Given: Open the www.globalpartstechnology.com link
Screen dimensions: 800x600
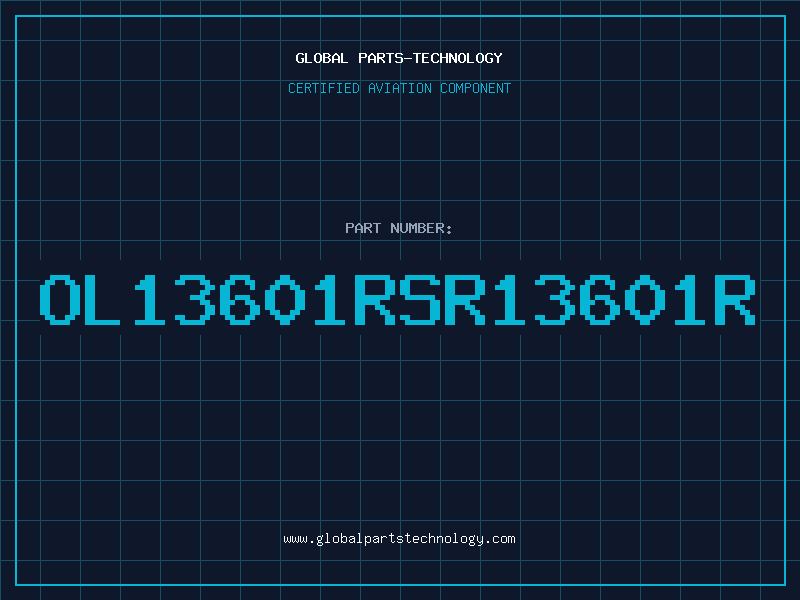Looking at the screenshot, I should point(399,539).
